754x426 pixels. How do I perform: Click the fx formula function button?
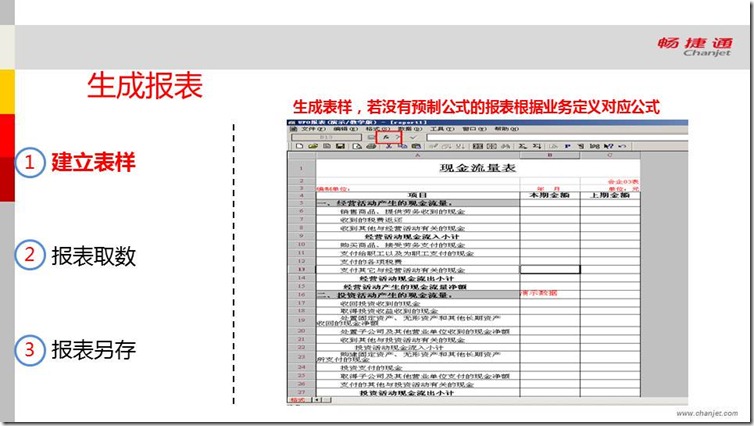[x=386, y=138]
